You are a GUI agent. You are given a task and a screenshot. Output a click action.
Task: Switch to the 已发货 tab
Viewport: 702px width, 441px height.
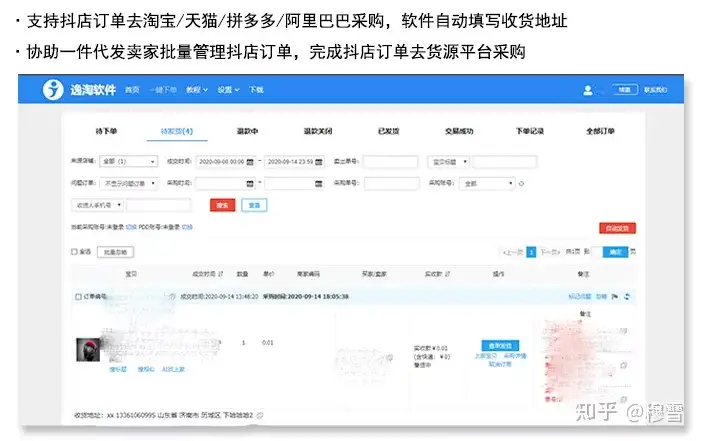pos(388,131)
